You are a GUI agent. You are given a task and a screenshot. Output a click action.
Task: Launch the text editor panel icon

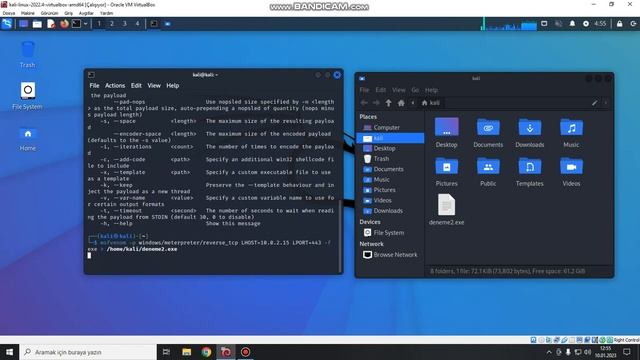coord(51,24)
